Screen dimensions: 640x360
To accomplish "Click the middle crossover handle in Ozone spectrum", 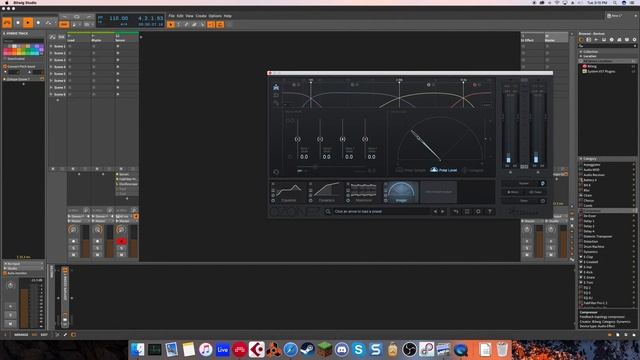I will click(x=399, y=82).
